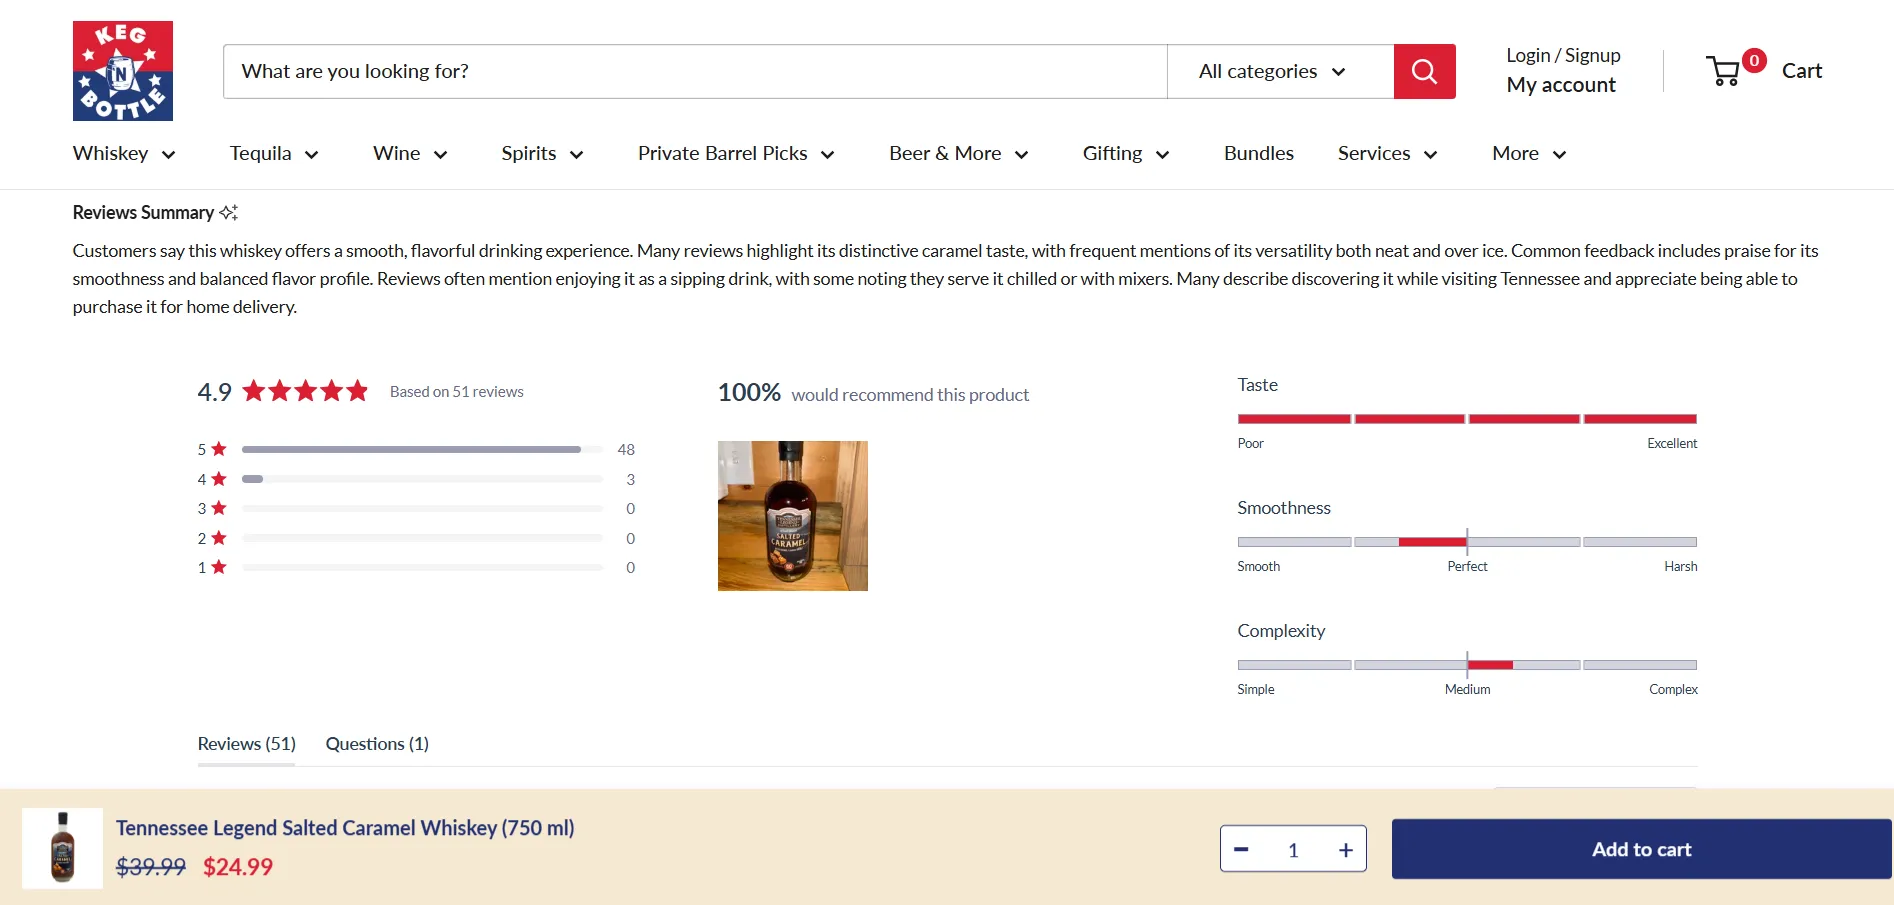Open the More menu
The height and width of the screenshot is (905, 1894).
1529,153
